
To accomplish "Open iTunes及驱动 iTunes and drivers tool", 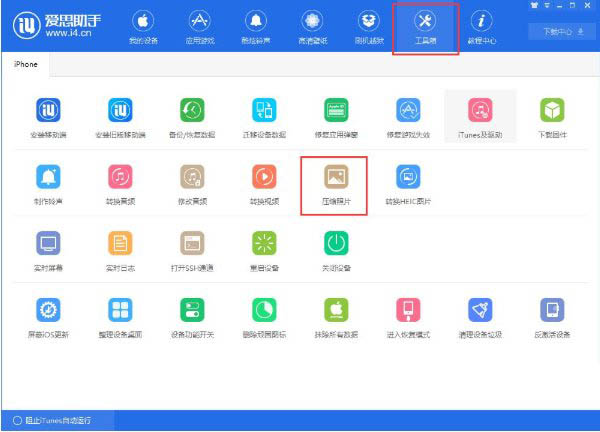I will point(480,118).
